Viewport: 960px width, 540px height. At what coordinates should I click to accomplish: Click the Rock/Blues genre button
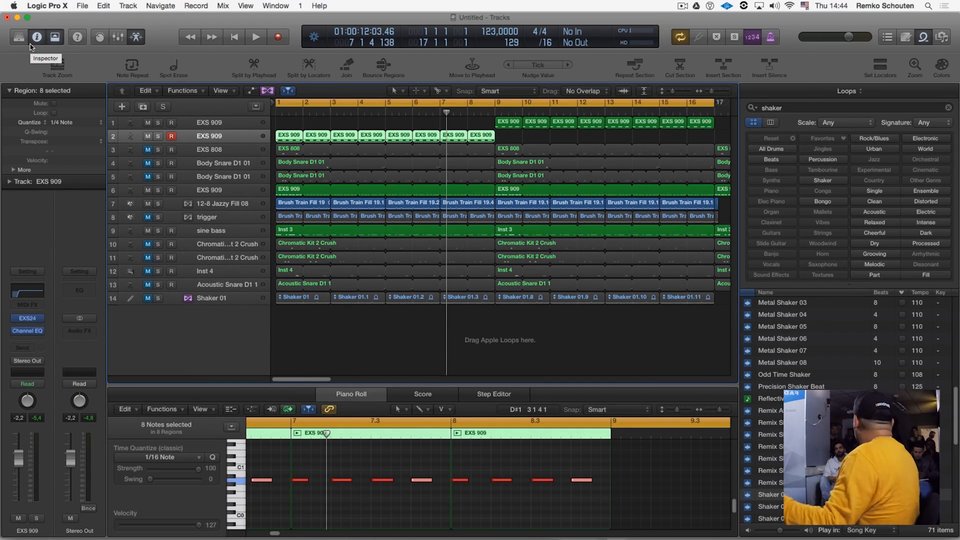pyautogui.click(x=874, y=138)
